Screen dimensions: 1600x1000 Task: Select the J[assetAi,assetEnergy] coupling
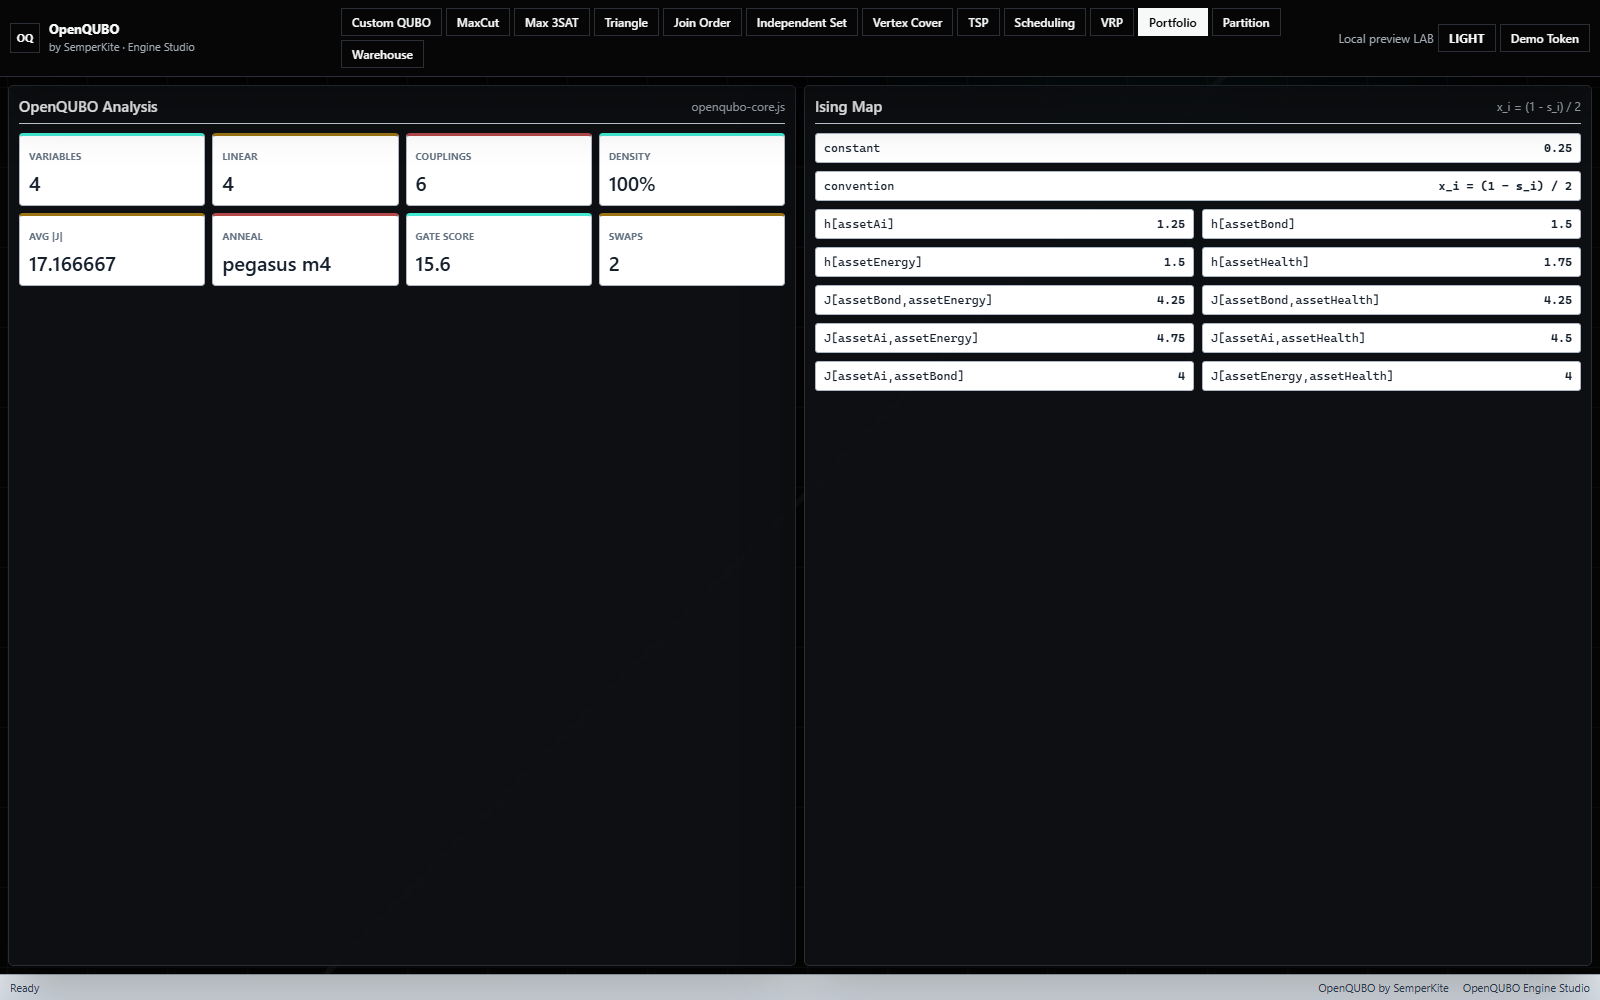click(1004, 338)
